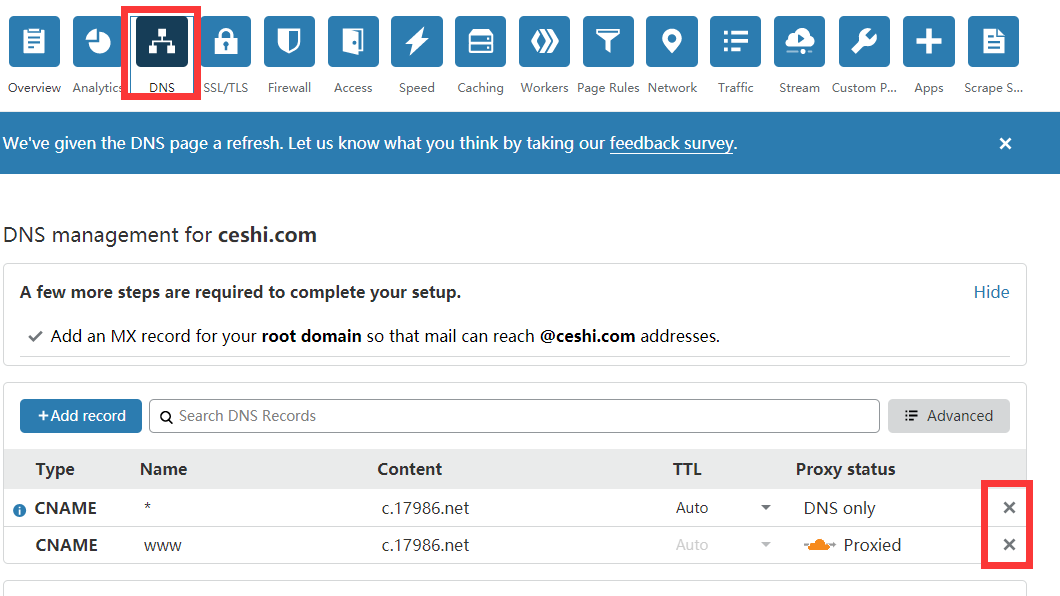
Task: Expand TTL dropdown for wildcard CNAME record
Action: click(x=766, y=508)
